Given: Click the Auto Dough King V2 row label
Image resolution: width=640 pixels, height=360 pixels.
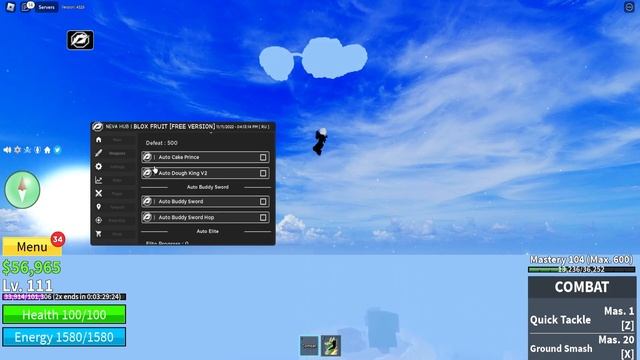Looking at the screenshot, I should coord(183,173).
